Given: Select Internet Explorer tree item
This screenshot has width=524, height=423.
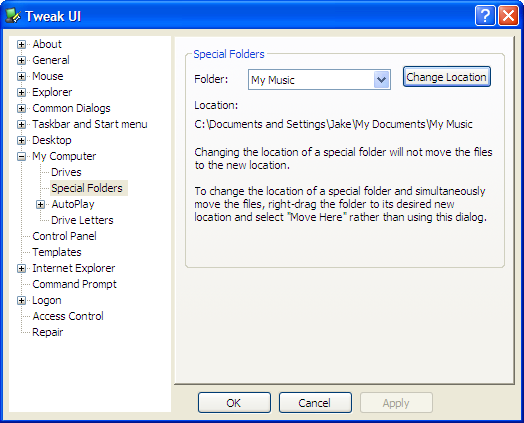Looking at the screenshot, I should coord(74,269).
